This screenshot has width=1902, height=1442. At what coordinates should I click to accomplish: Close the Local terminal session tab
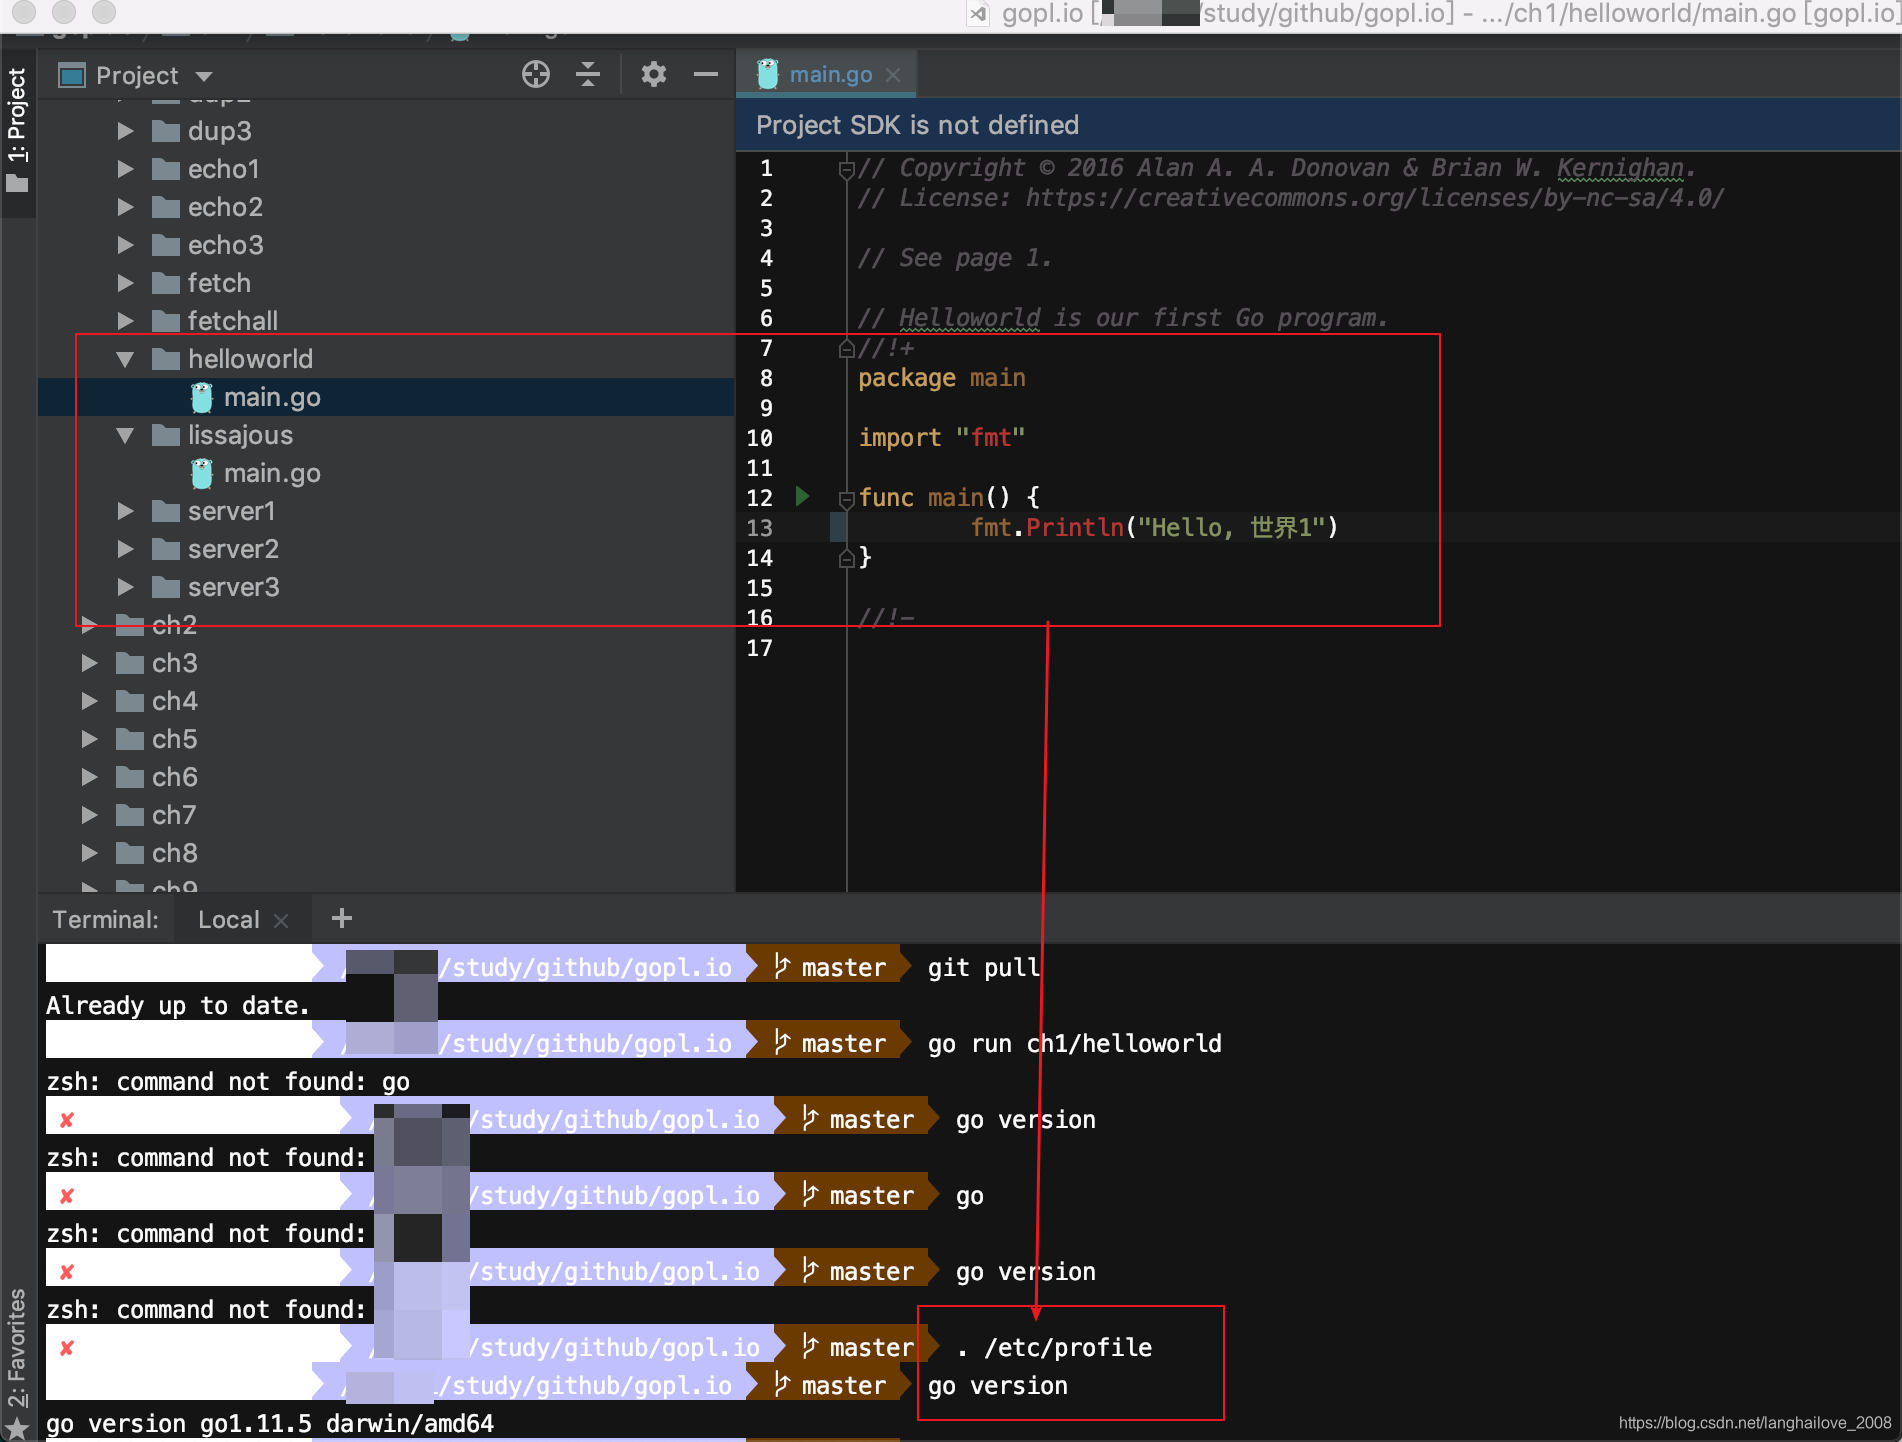pyautogui.click(x=281, y=921)
